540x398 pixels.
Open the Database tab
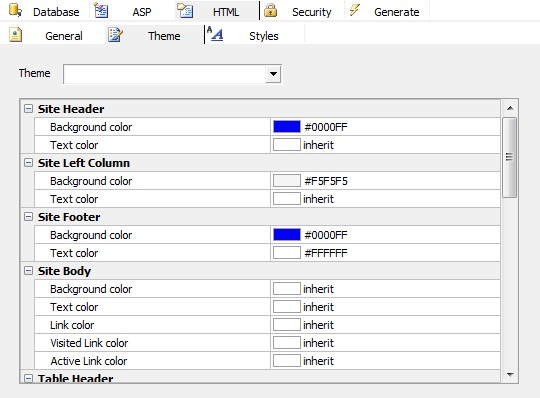[x=56, y=12]
